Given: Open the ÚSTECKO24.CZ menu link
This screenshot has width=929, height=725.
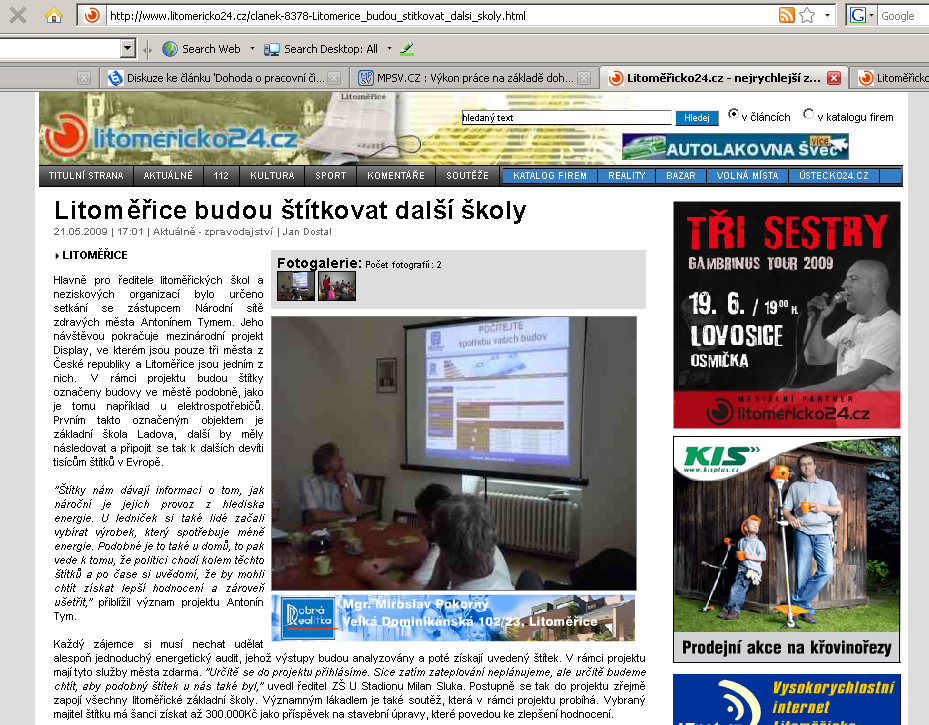Looking at the screenshot, I should click(834, 176).
